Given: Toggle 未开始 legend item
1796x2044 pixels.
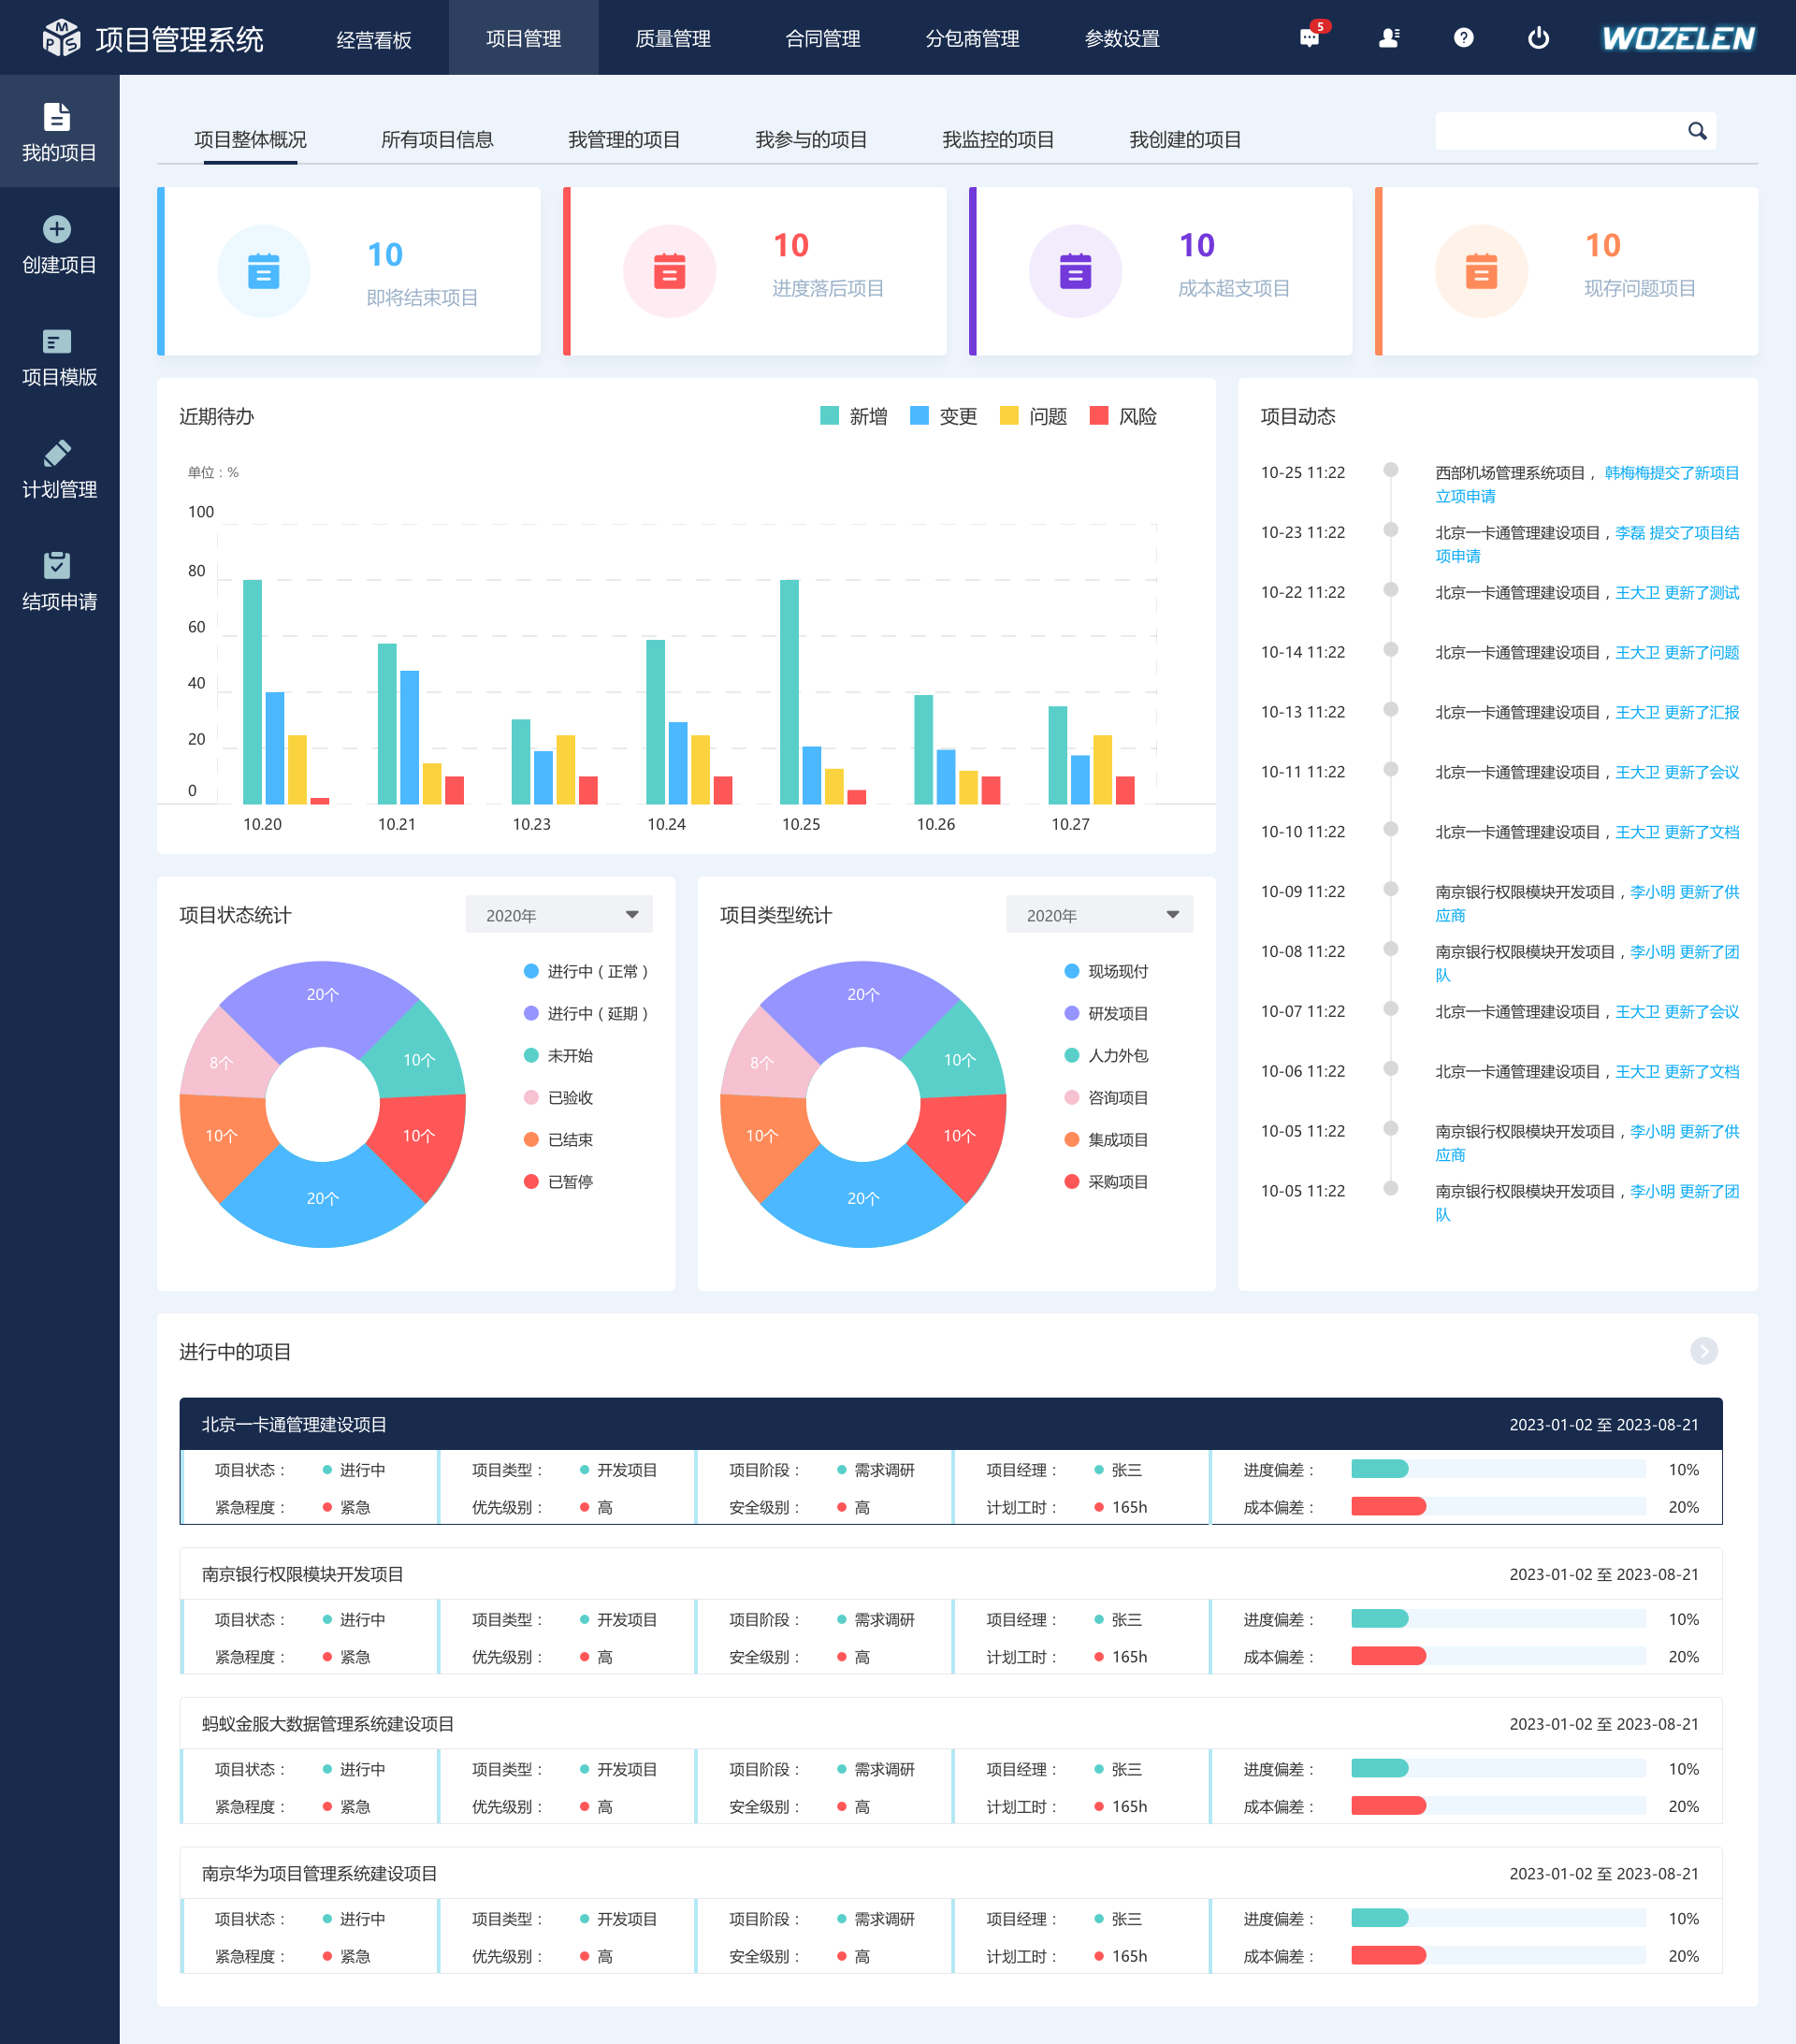Looking at the screenshot, I should (559, 1055).
